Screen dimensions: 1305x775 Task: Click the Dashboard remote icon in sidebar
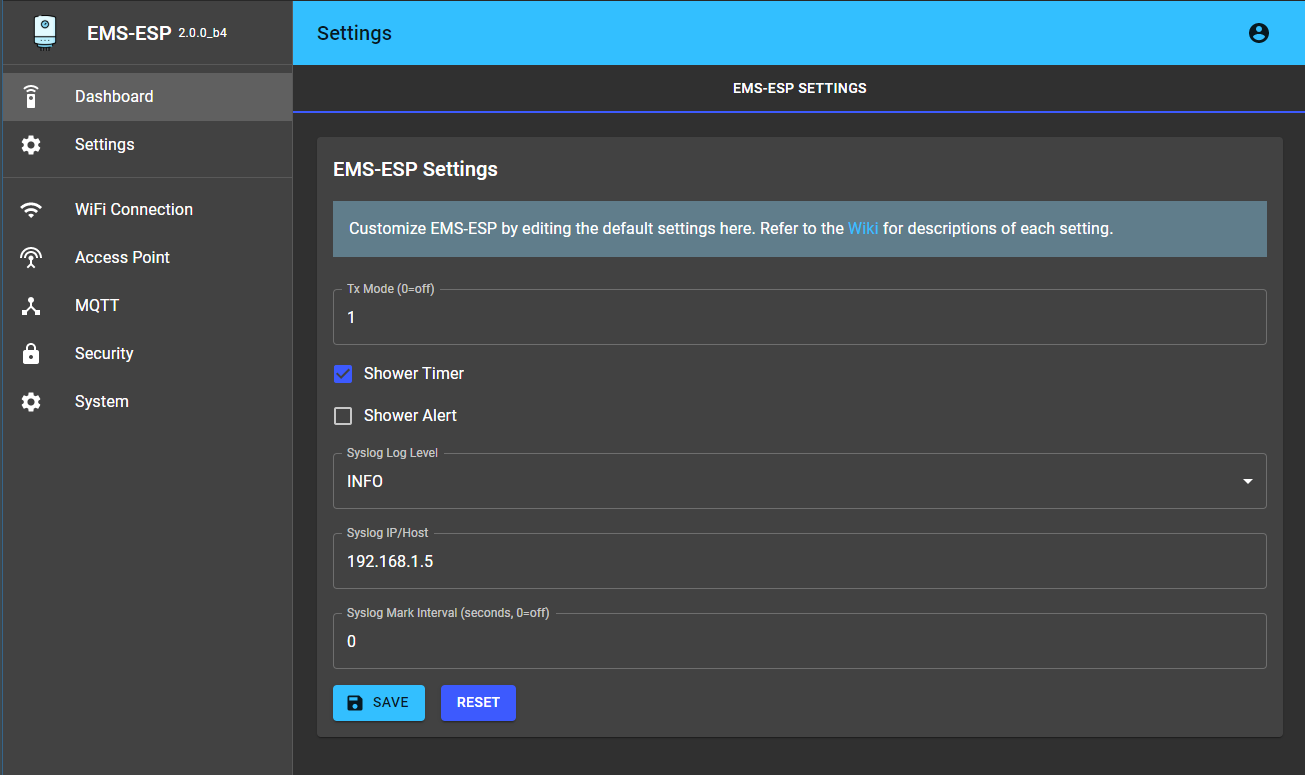pyautogui.click(x=31, y=97)
